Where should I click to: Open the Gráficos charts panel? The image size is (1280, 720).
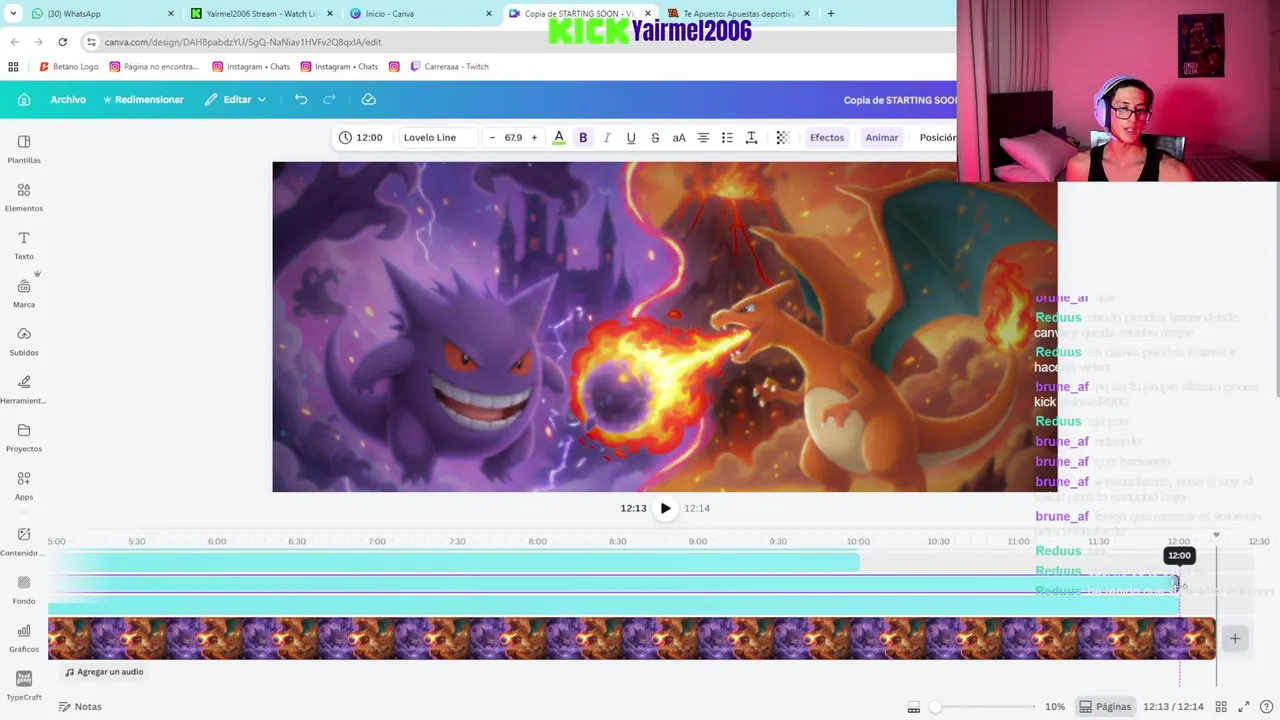24,637
